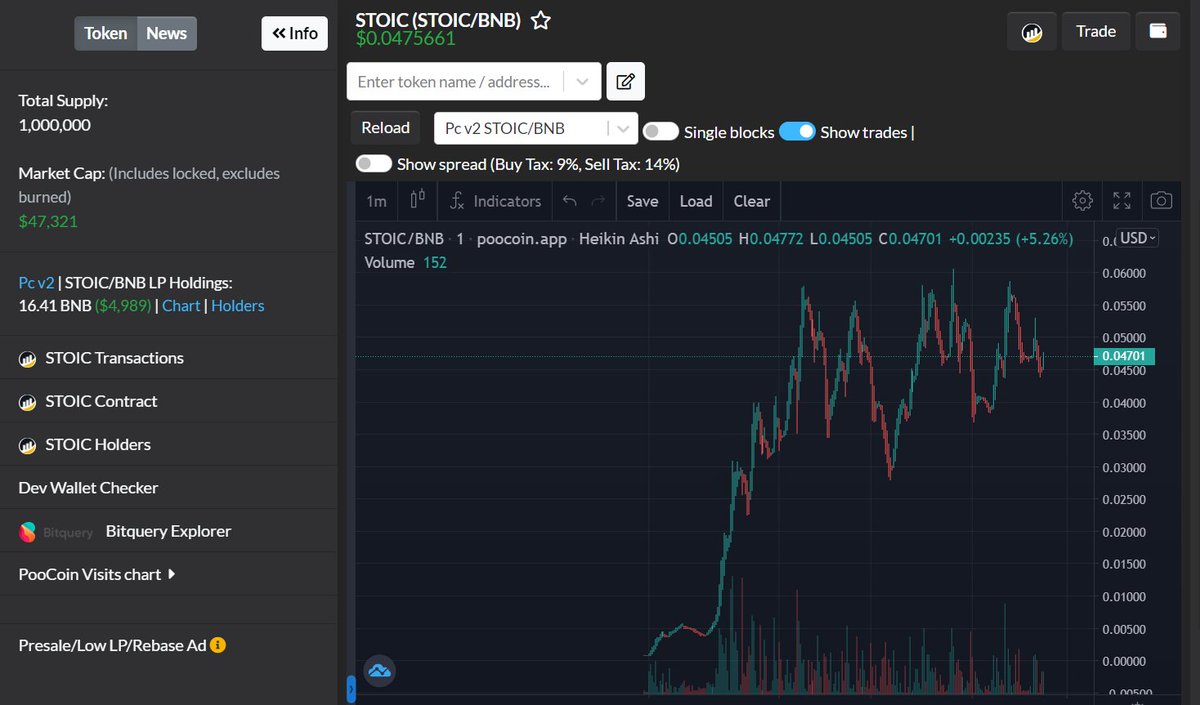Click poocoin icon next to STOIC Contract

point(28,402)
